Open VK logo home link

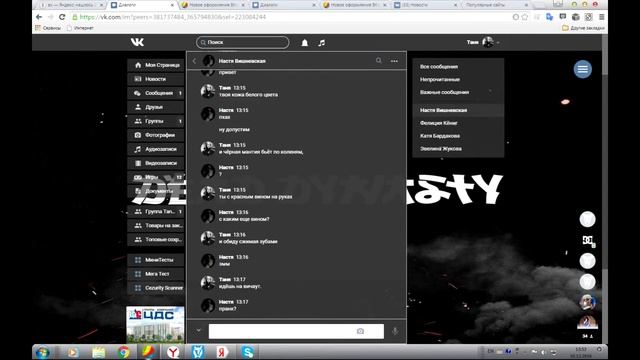137,42
